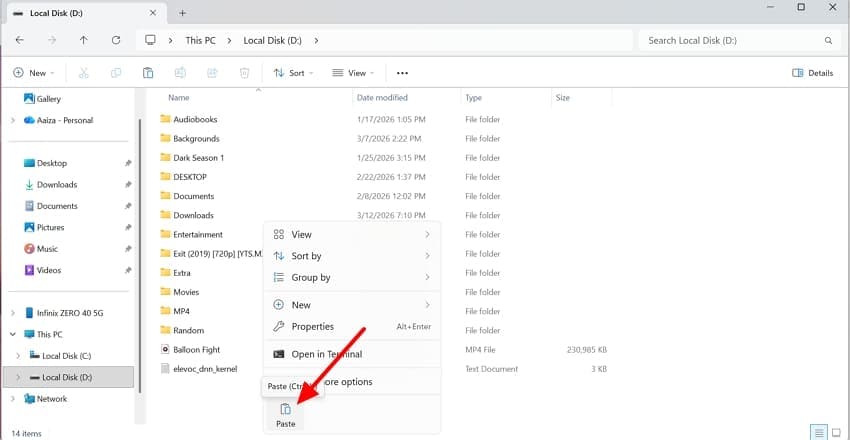The height and width of the screenshot is (440, 850).
Task: Click the Forward navigation arrow
Action: pos(51,40)
